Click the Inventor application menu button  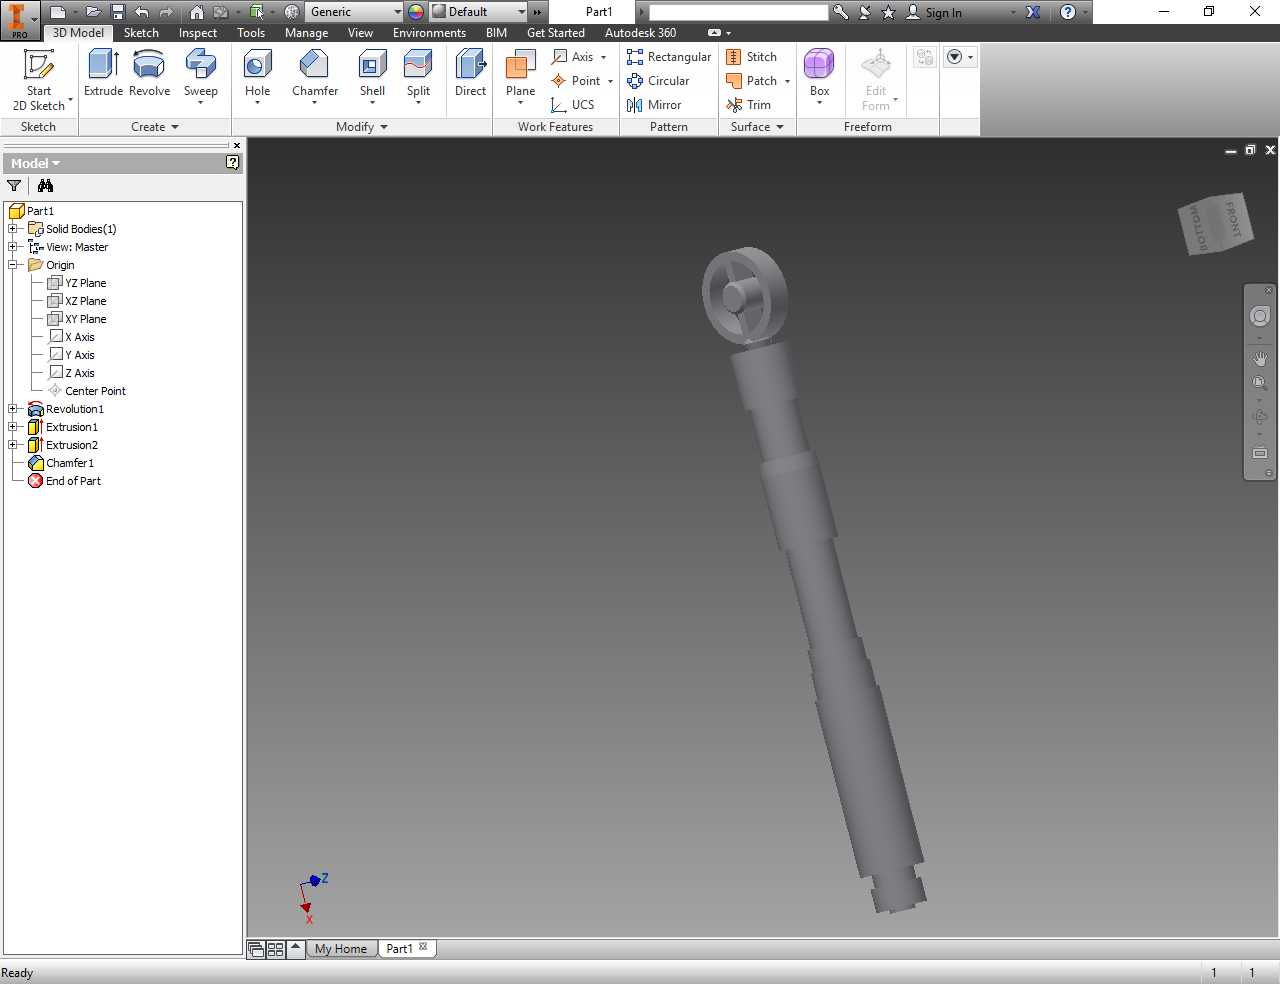pyautogui.click(x=19, y=20)
